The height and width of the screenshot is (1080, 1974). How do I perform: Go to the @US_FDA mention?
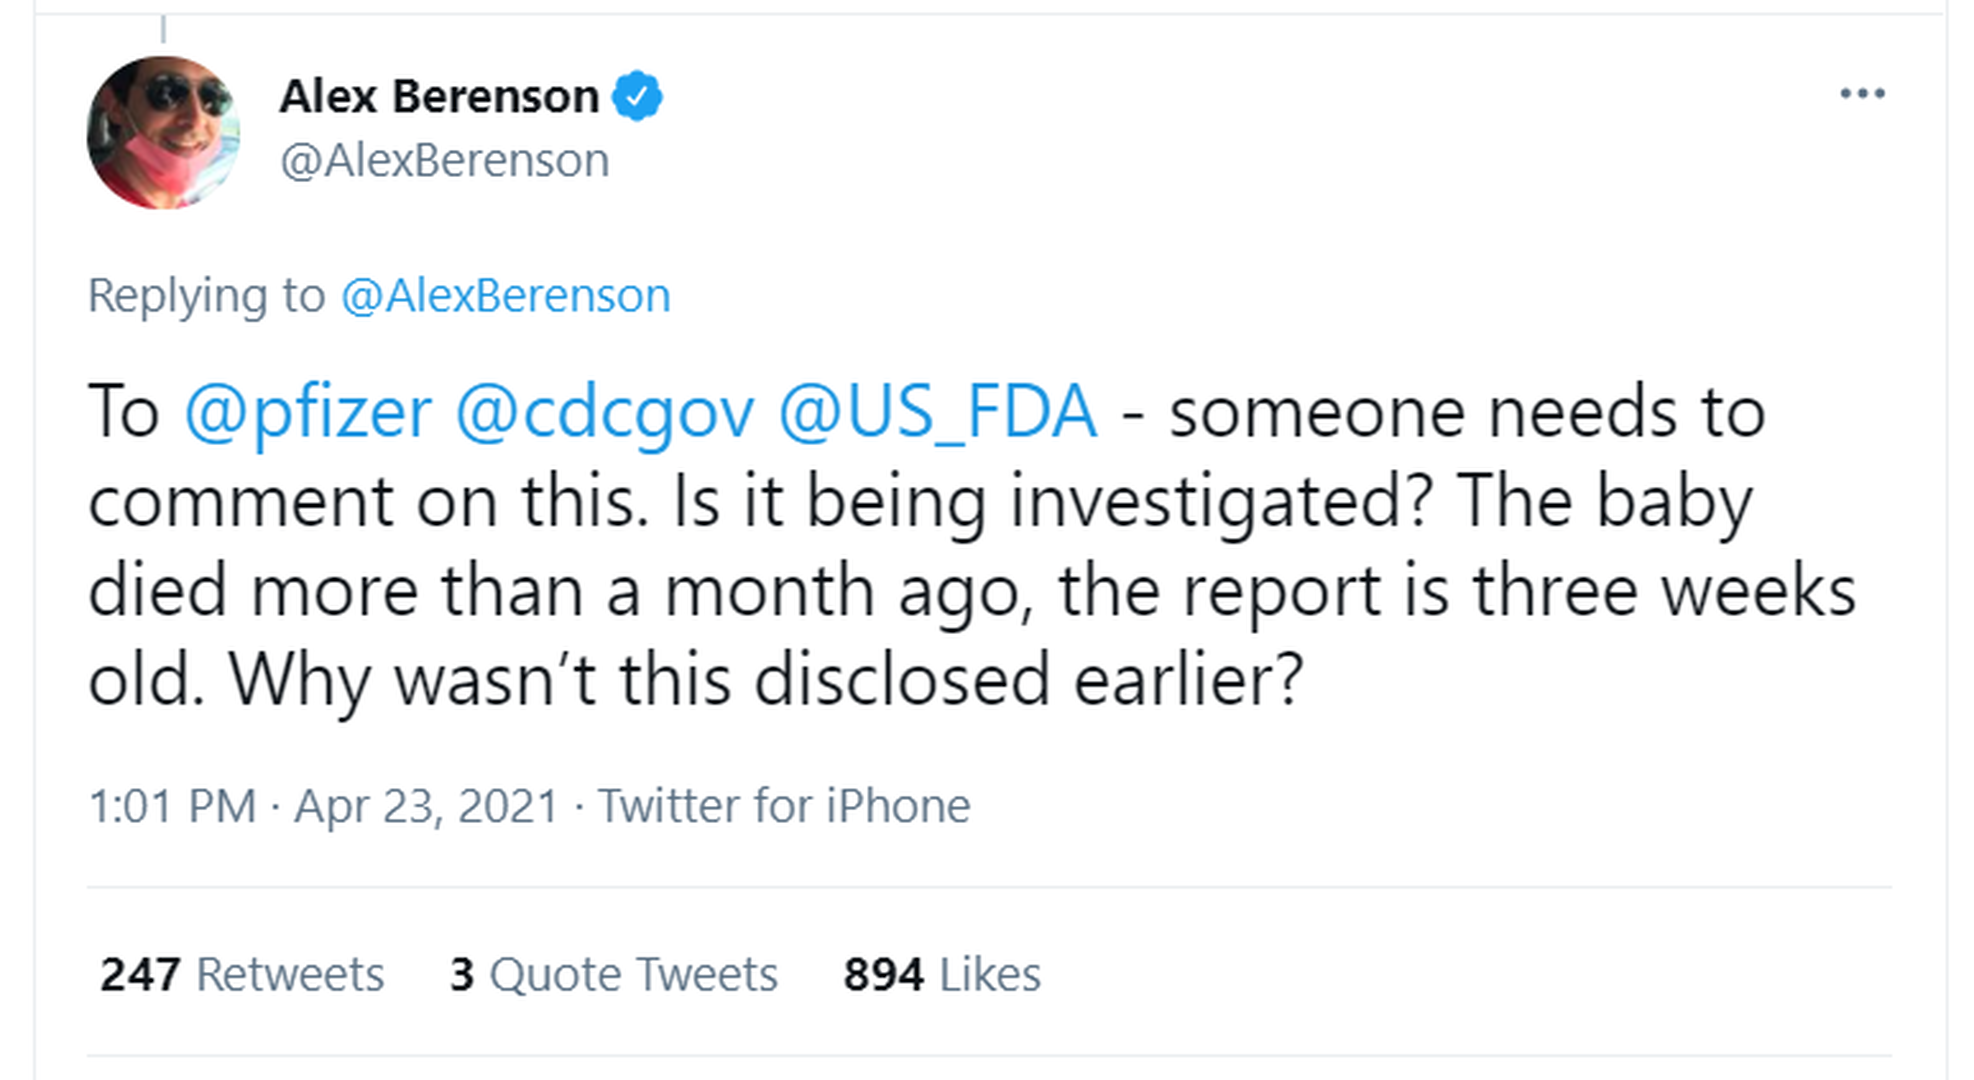(x=937, y=412)
